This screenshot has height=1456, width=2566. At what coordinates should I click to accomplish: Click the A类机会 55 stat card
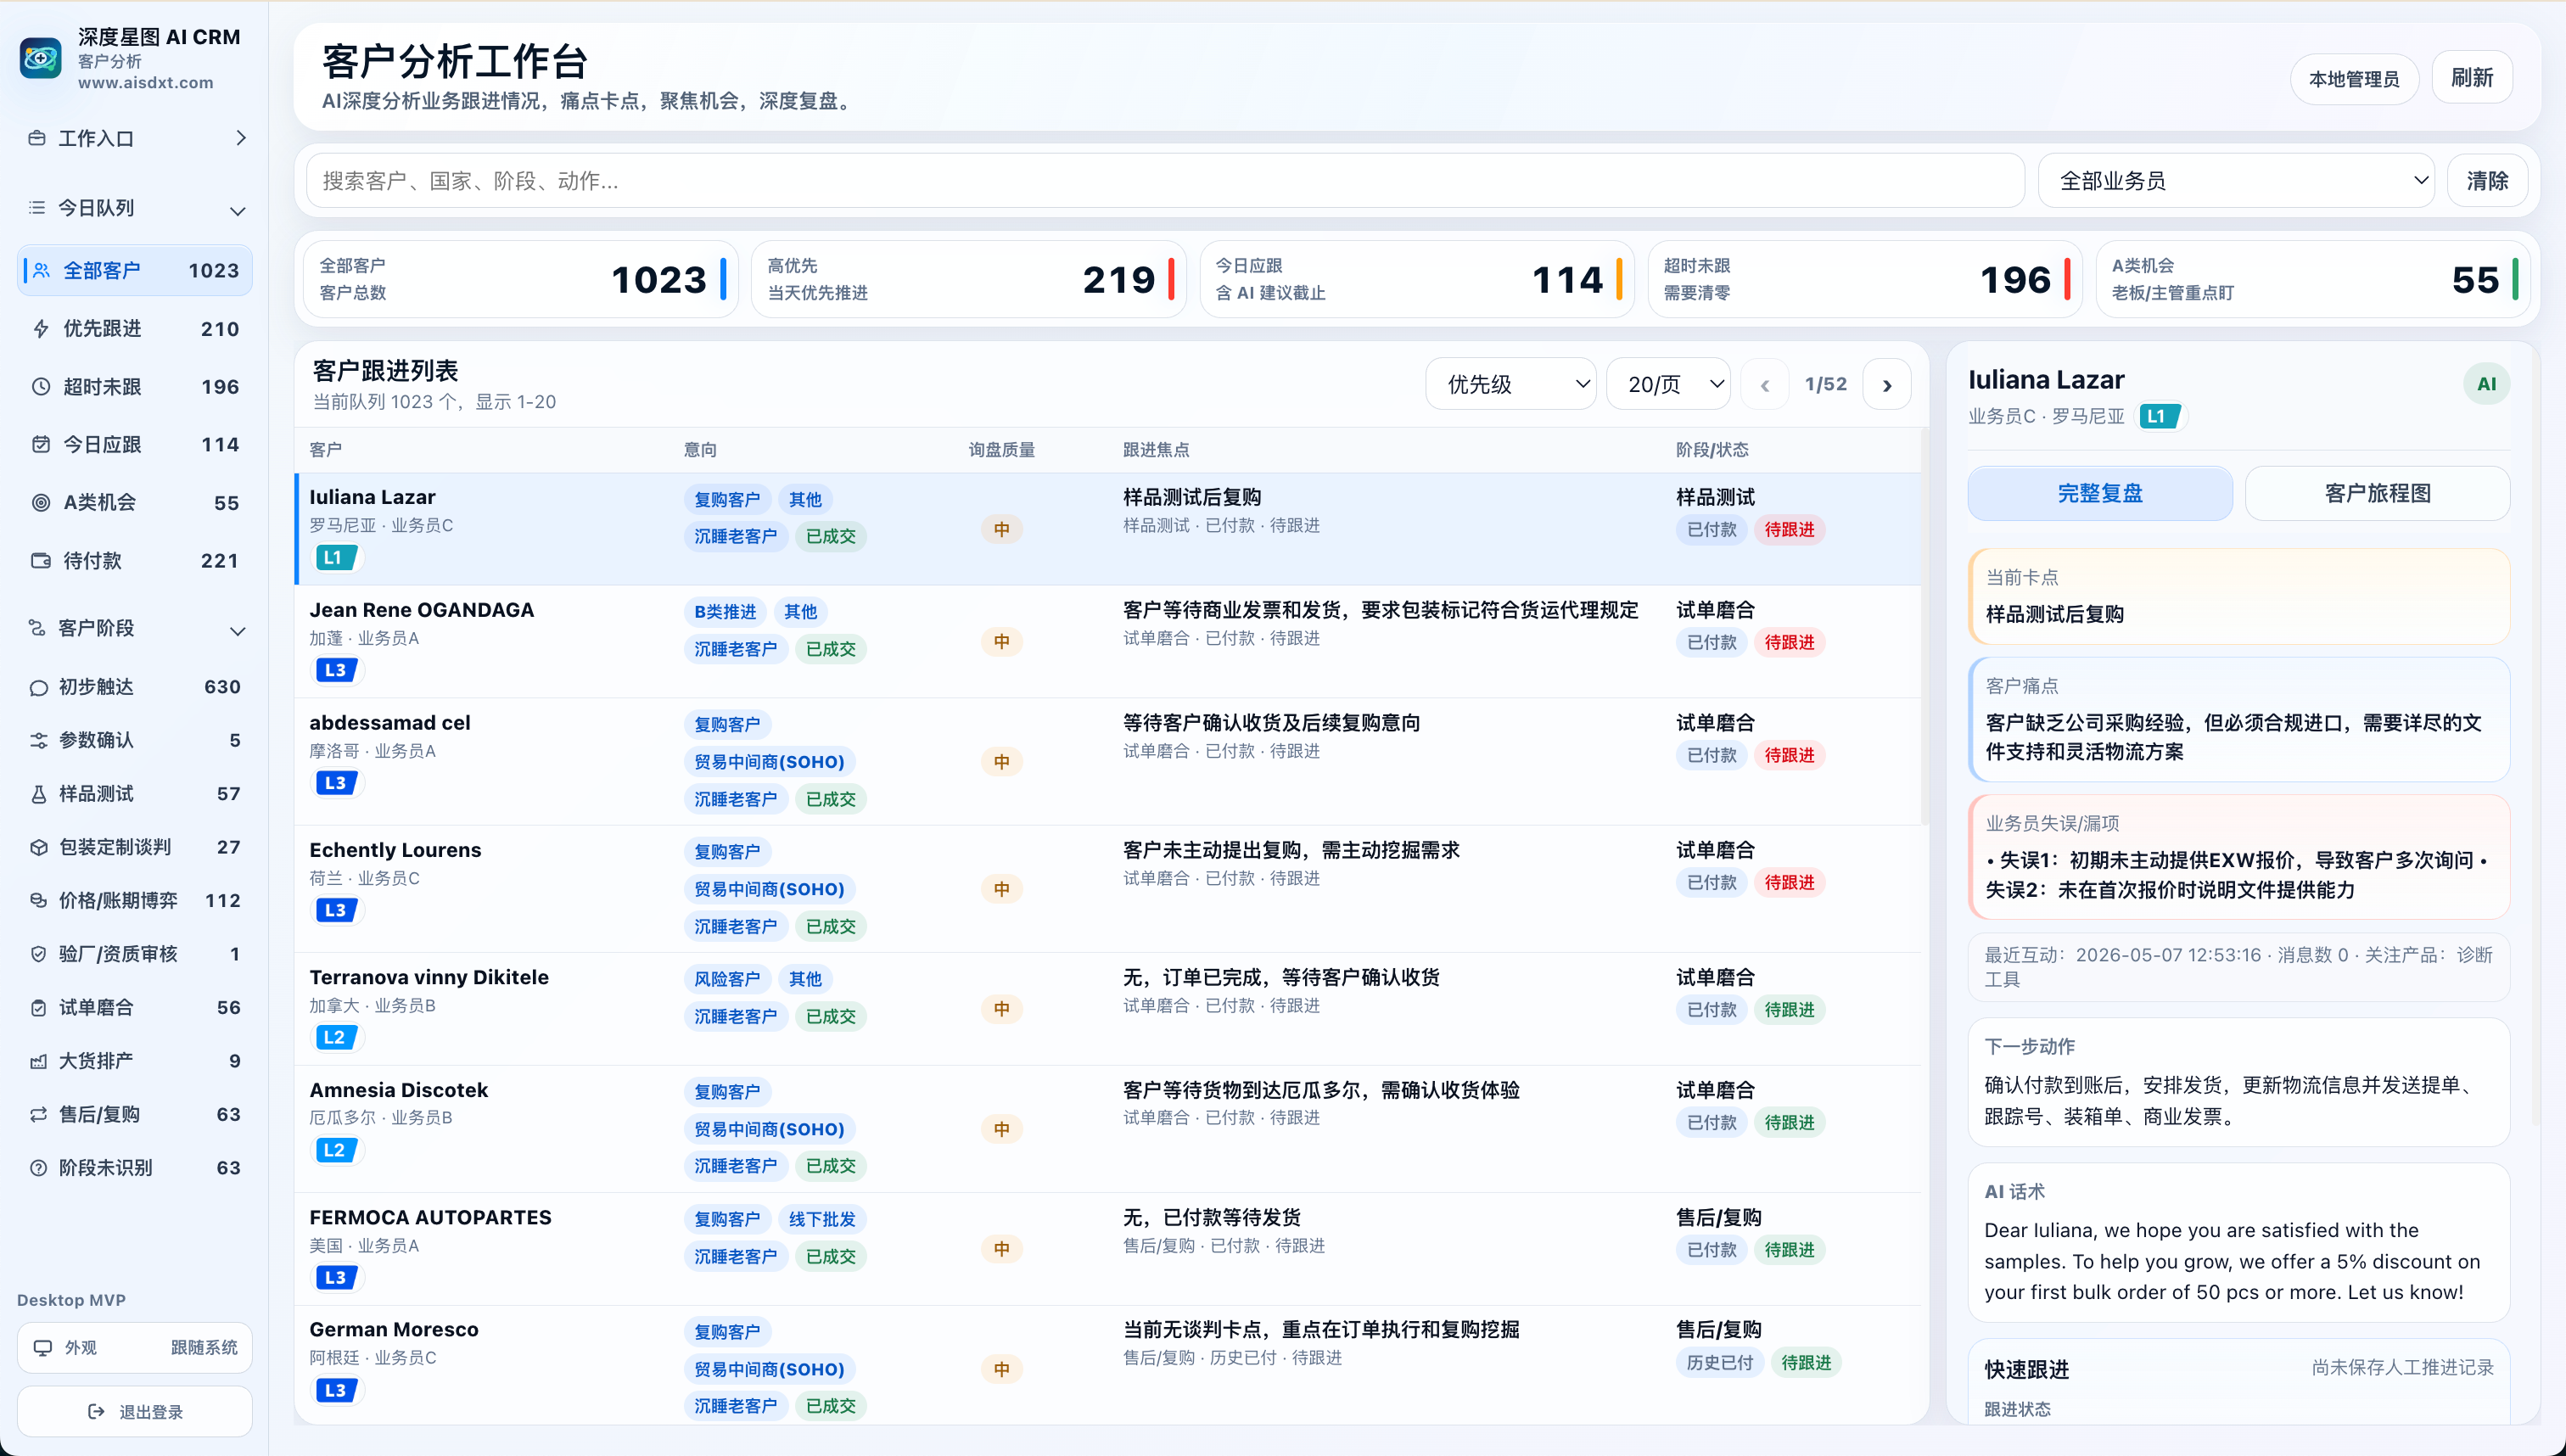[x=2313, y=279]
